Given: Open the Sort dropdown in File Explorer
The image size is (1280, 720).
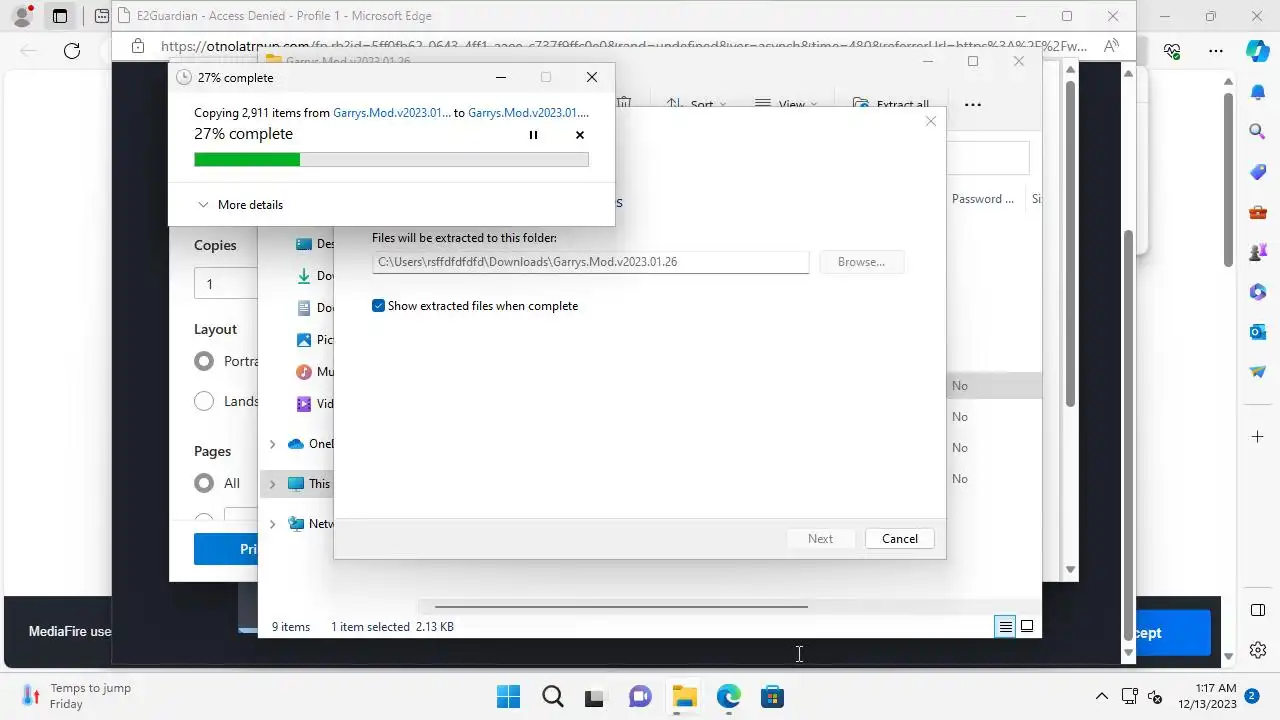Looking at the screenshot, I should coord(697,104).
